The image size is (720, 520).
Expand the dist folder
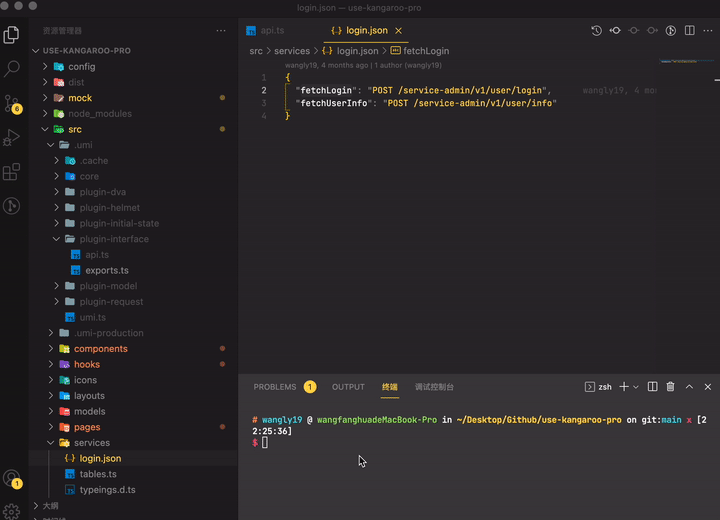45,82
